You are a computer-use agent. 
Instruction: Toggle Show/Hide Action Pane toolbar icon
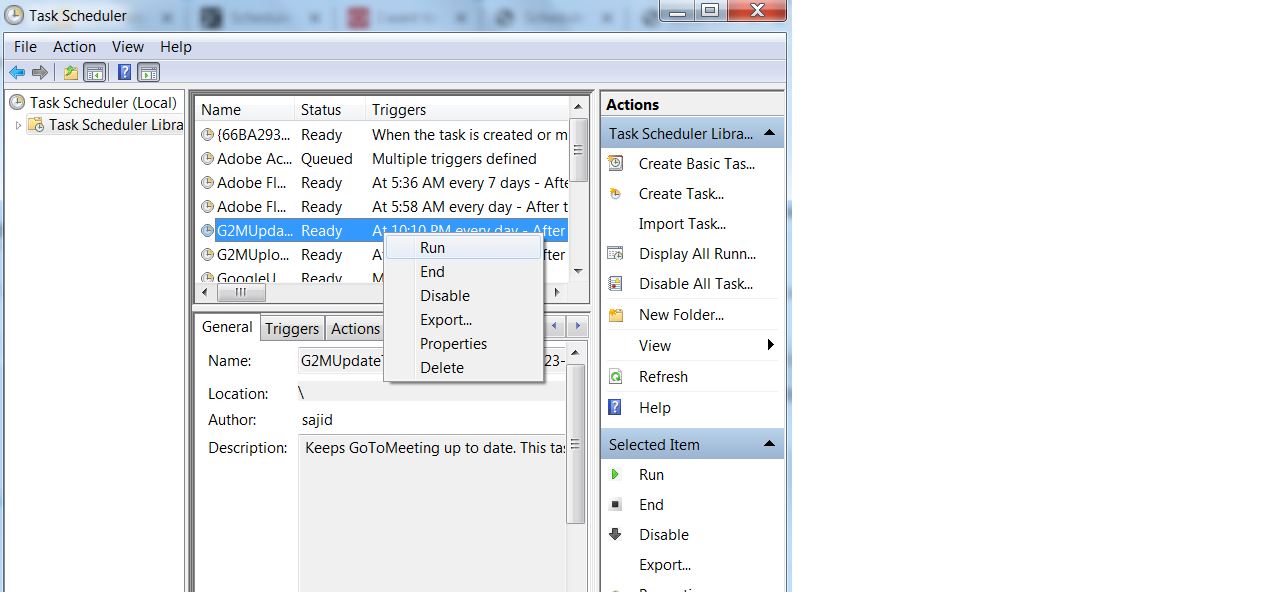point(149,72)
